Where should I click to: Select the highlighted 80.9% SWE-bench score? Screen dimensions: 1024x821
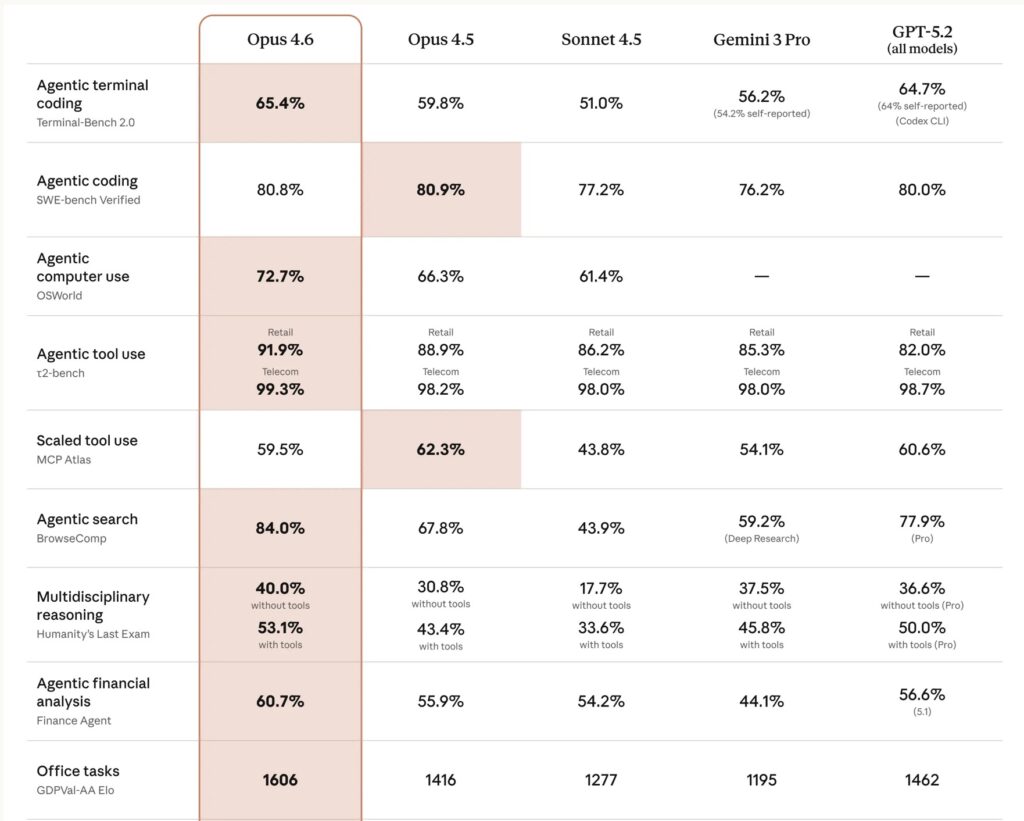tap(441, 189)
